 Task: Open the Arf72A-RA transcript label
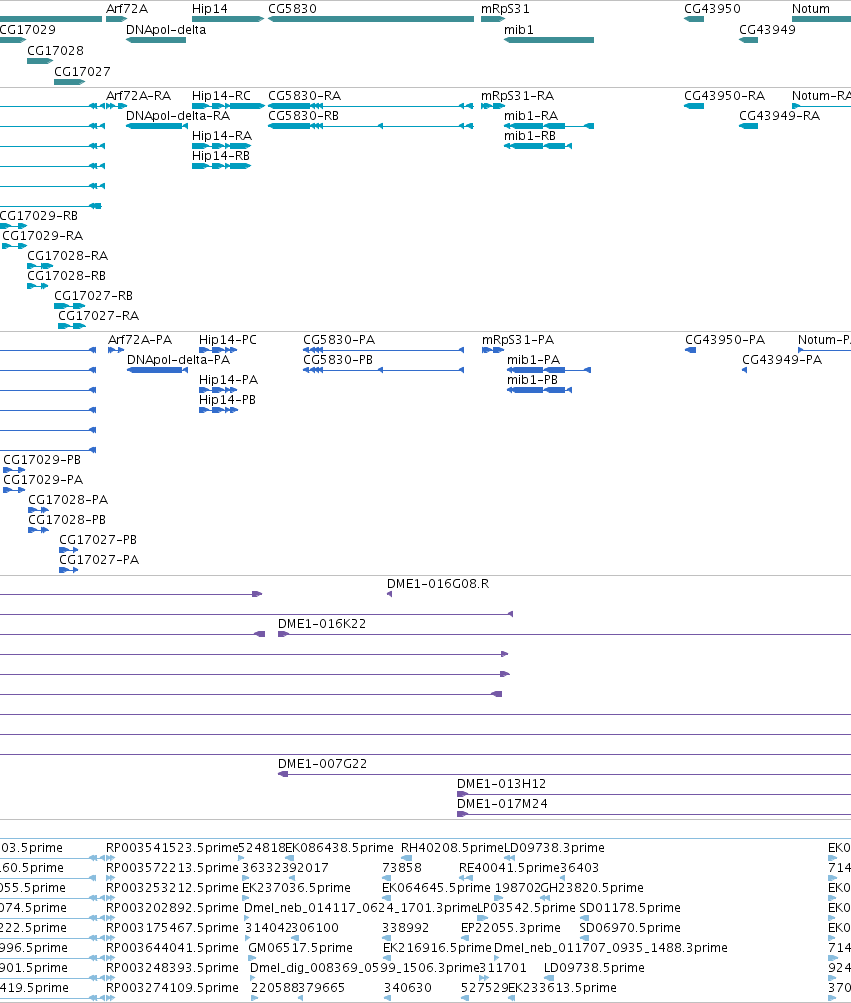(138, 96)
